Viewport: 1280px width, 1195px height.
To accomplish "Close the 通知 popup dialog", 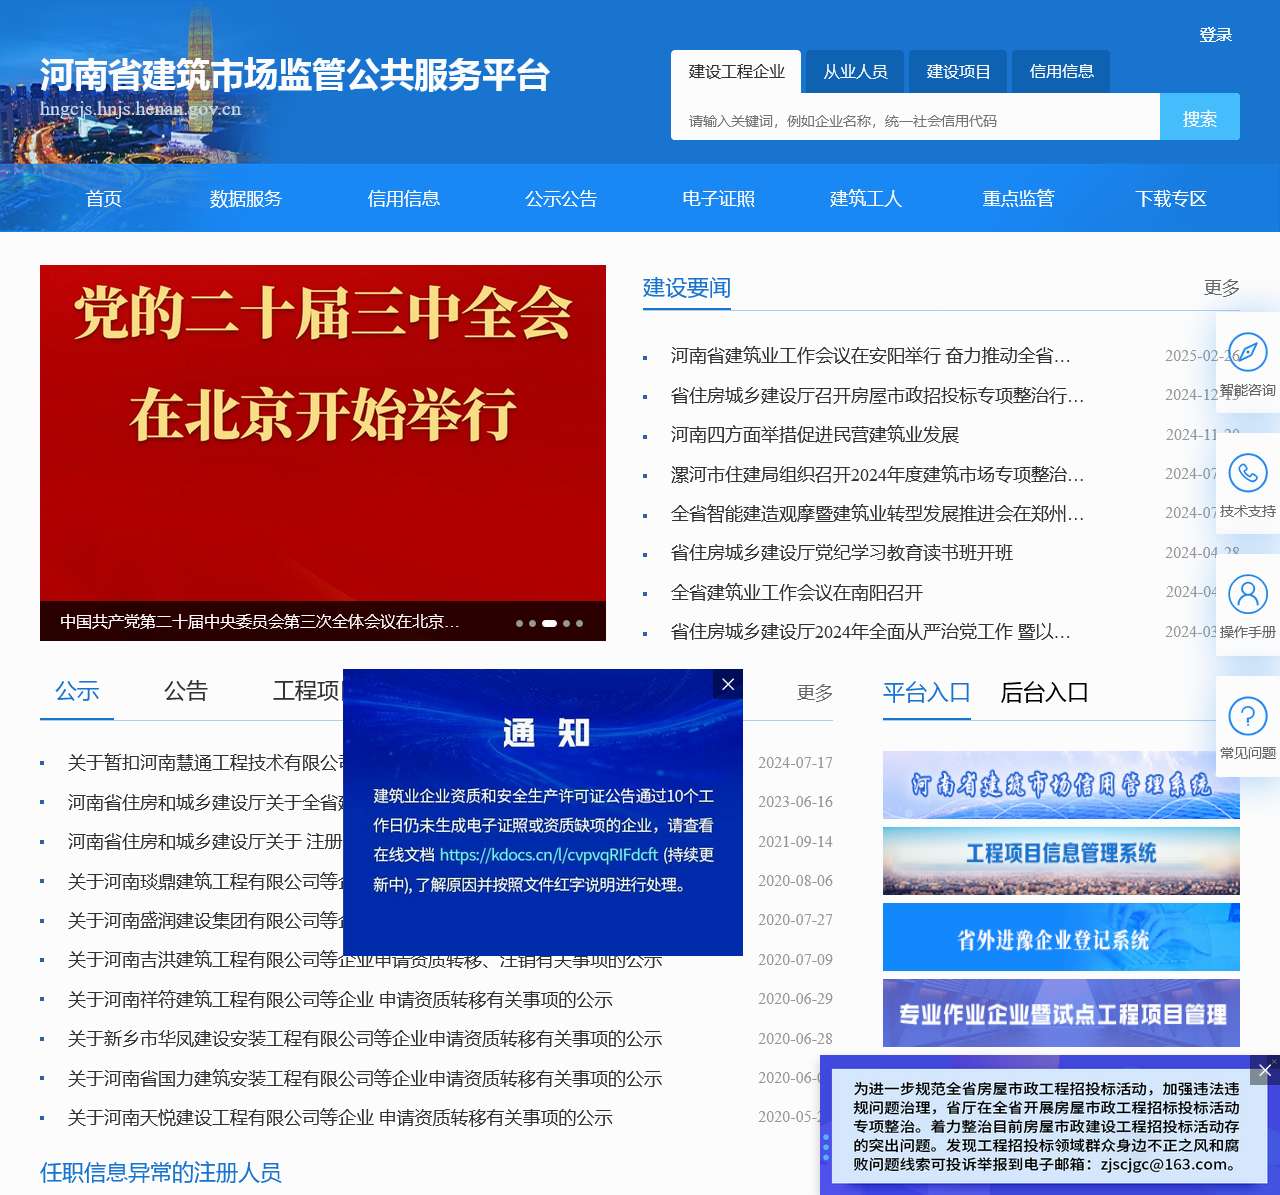I will pyautogui.click(x=728, y=684).
